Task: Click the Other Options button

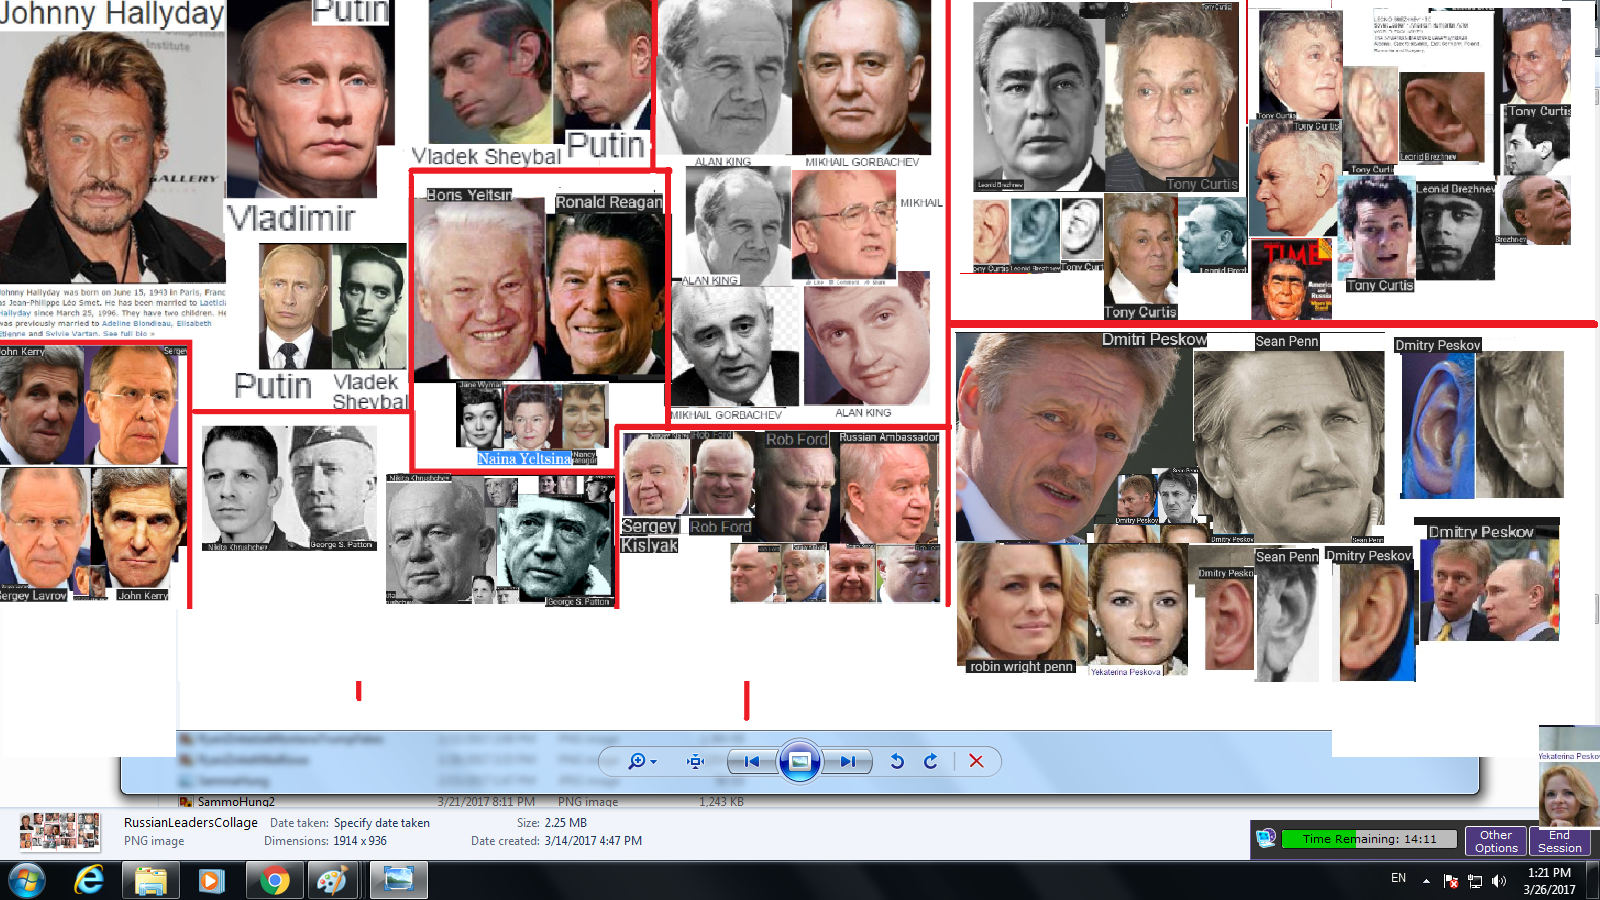Action: (1496, 841)
